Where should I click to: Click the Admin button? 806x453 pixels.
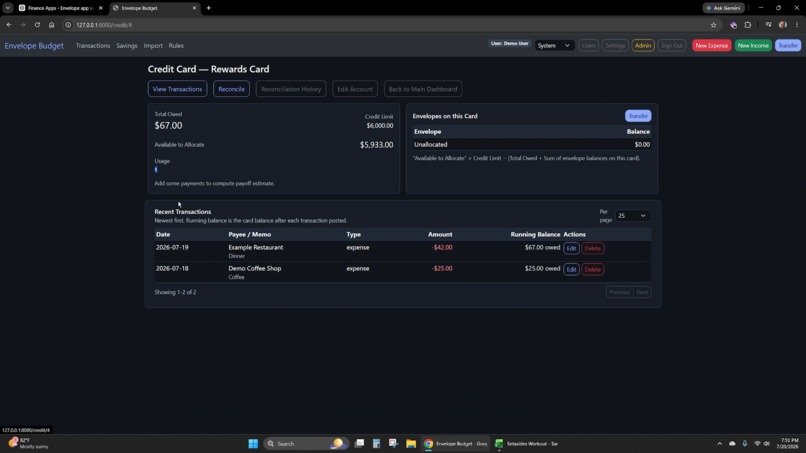point(643,46)
